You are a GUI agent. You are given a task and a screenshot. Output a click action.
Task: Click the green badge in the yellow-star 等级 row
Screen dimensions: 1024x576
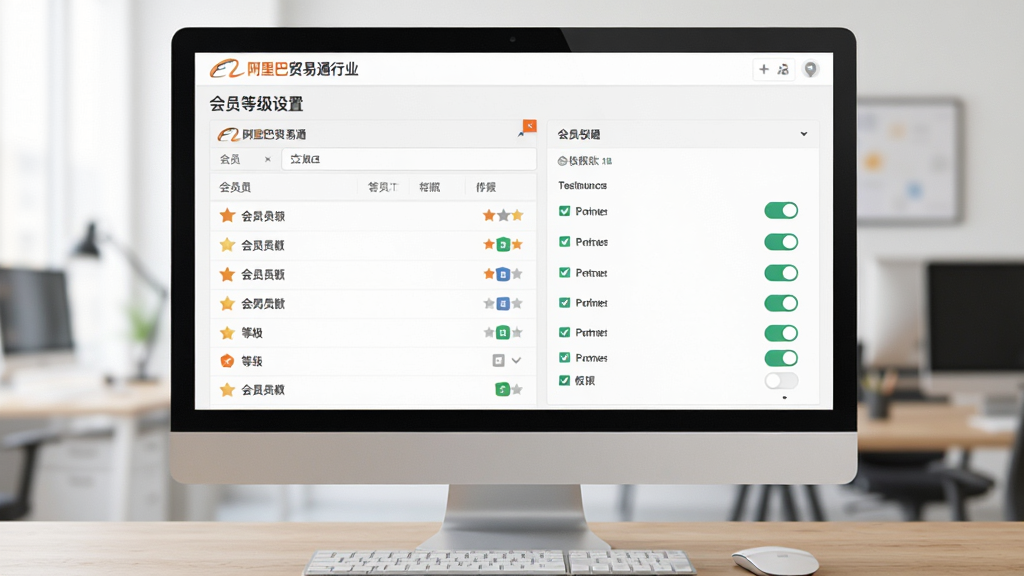[503, 332]
